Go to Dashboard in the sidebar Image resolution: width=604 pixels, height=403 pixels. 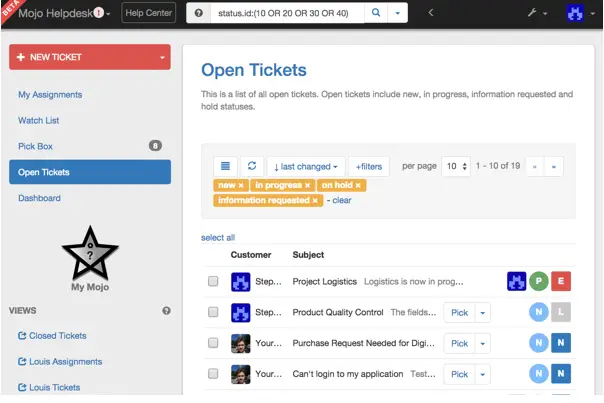[39, 198]
